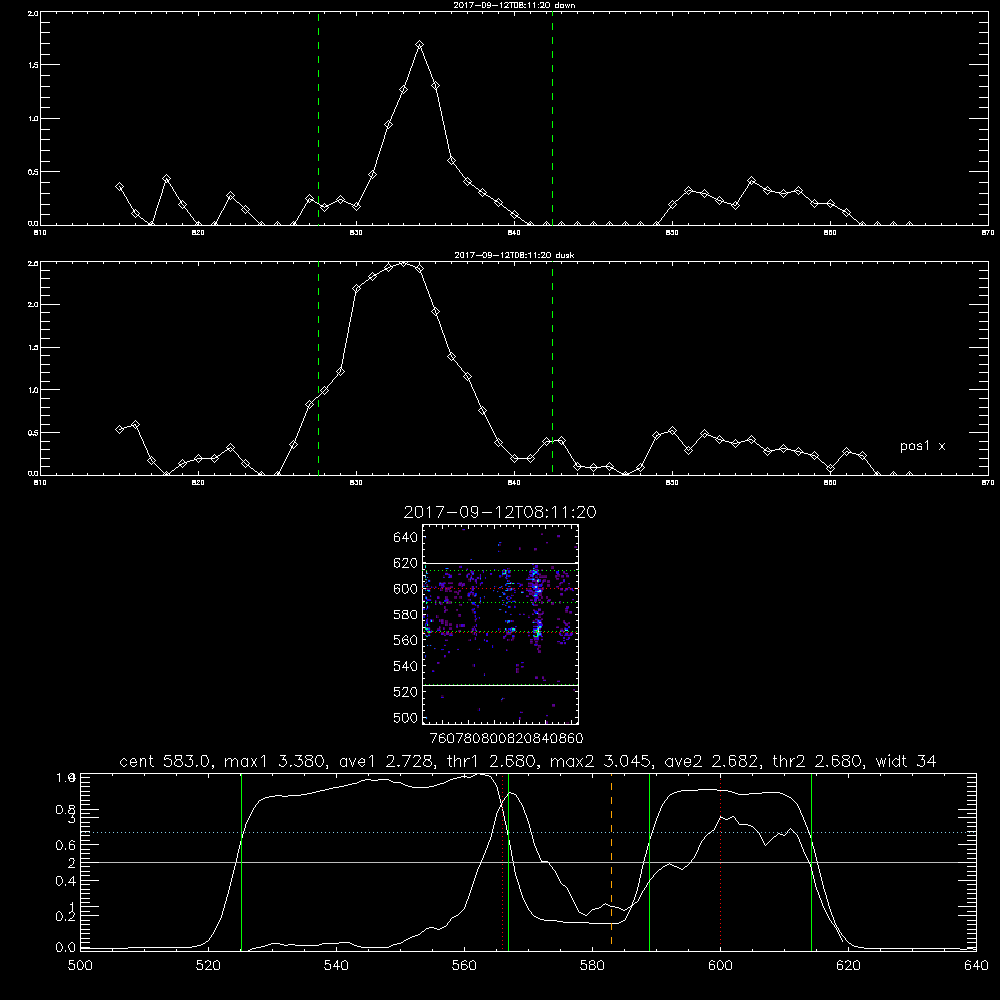1000x1000 pixels.
Task: Click the 'cent 583.0' statistics title line
Action: 527,761
